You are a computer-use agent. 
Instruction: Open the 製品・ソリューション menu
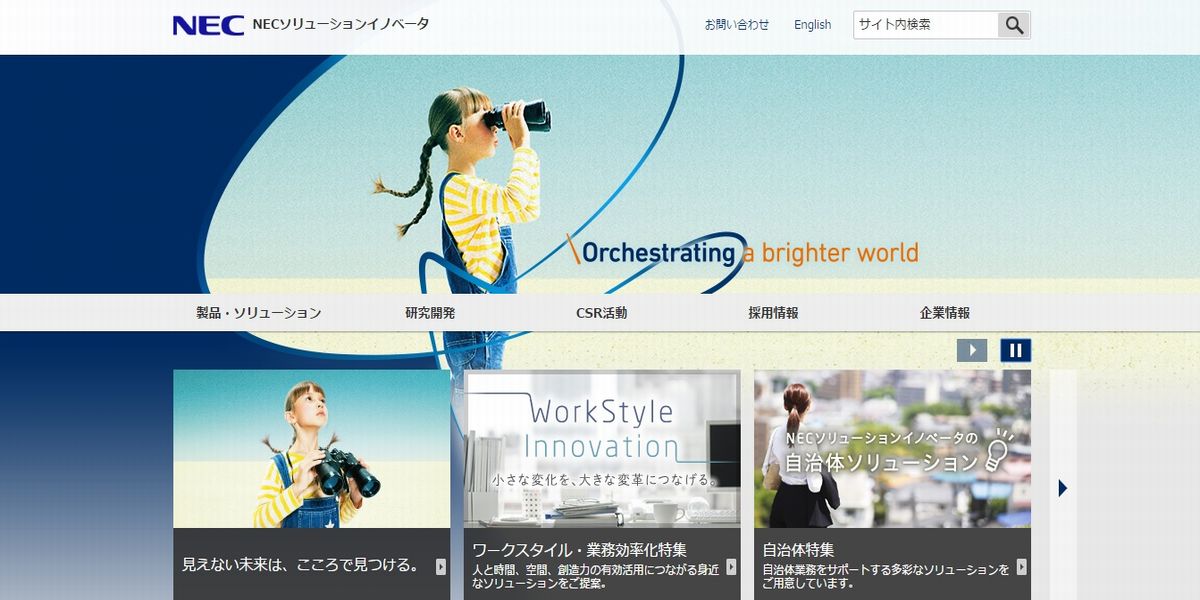tap(258, 313)
